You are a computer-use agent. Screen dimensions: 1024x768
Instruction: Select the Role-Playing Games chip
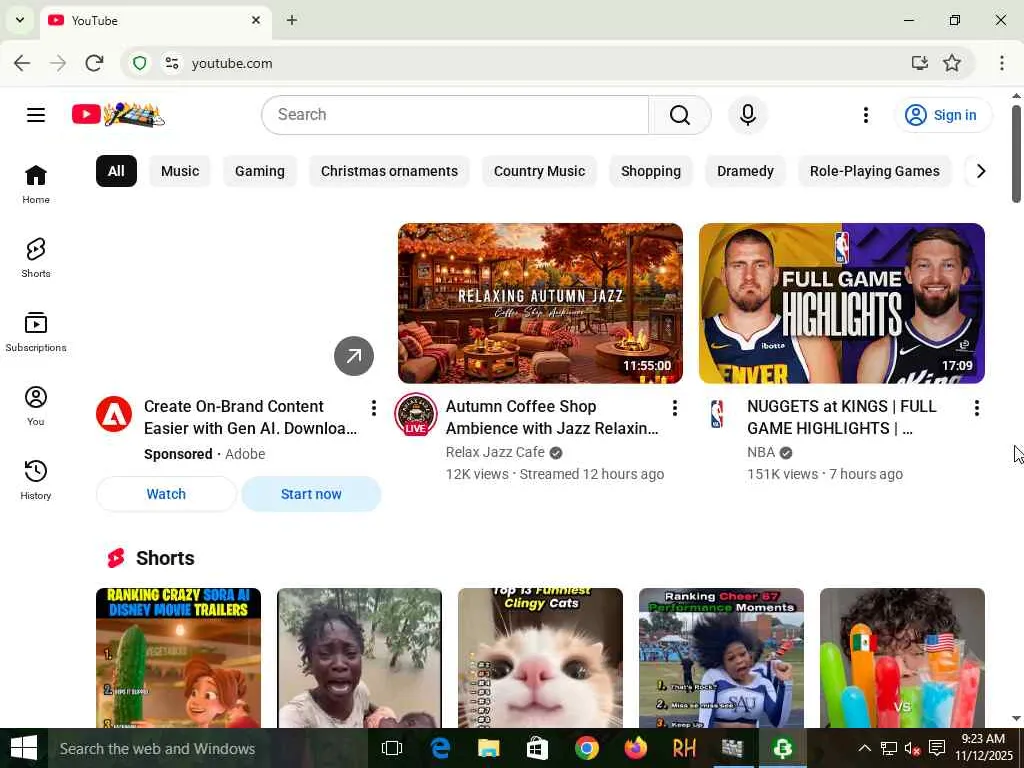pyautogui.click(x=874, y=171)
